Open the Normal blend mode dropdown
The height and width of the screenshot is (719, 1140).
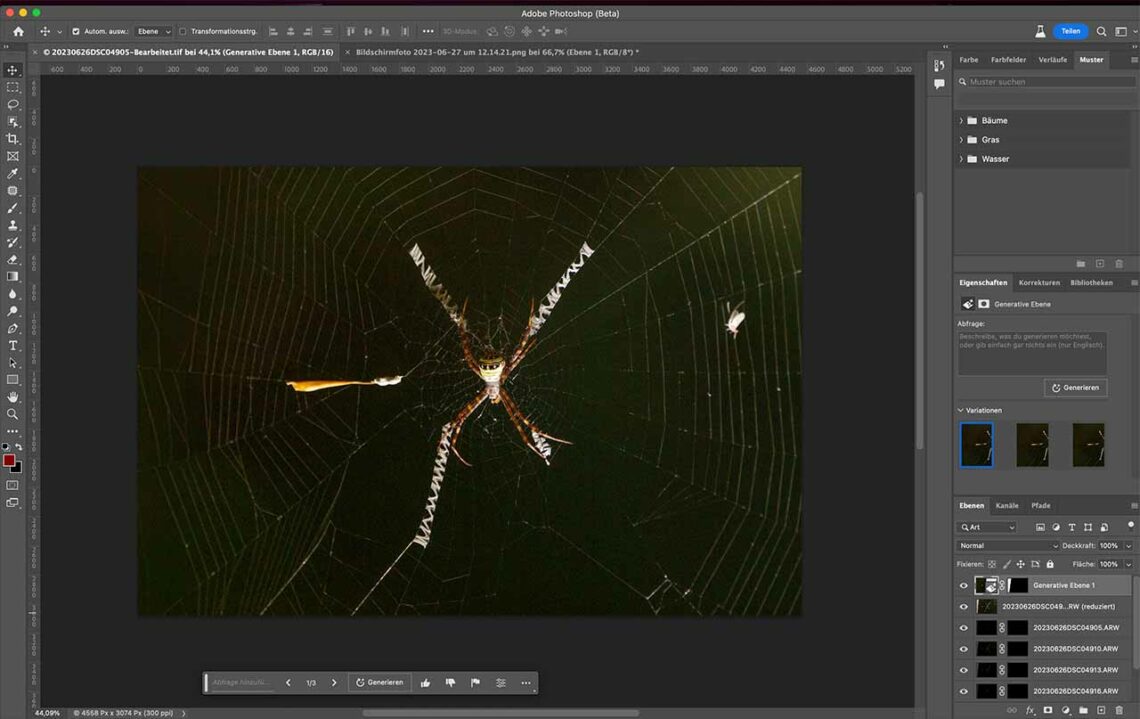click(1007, 546)
